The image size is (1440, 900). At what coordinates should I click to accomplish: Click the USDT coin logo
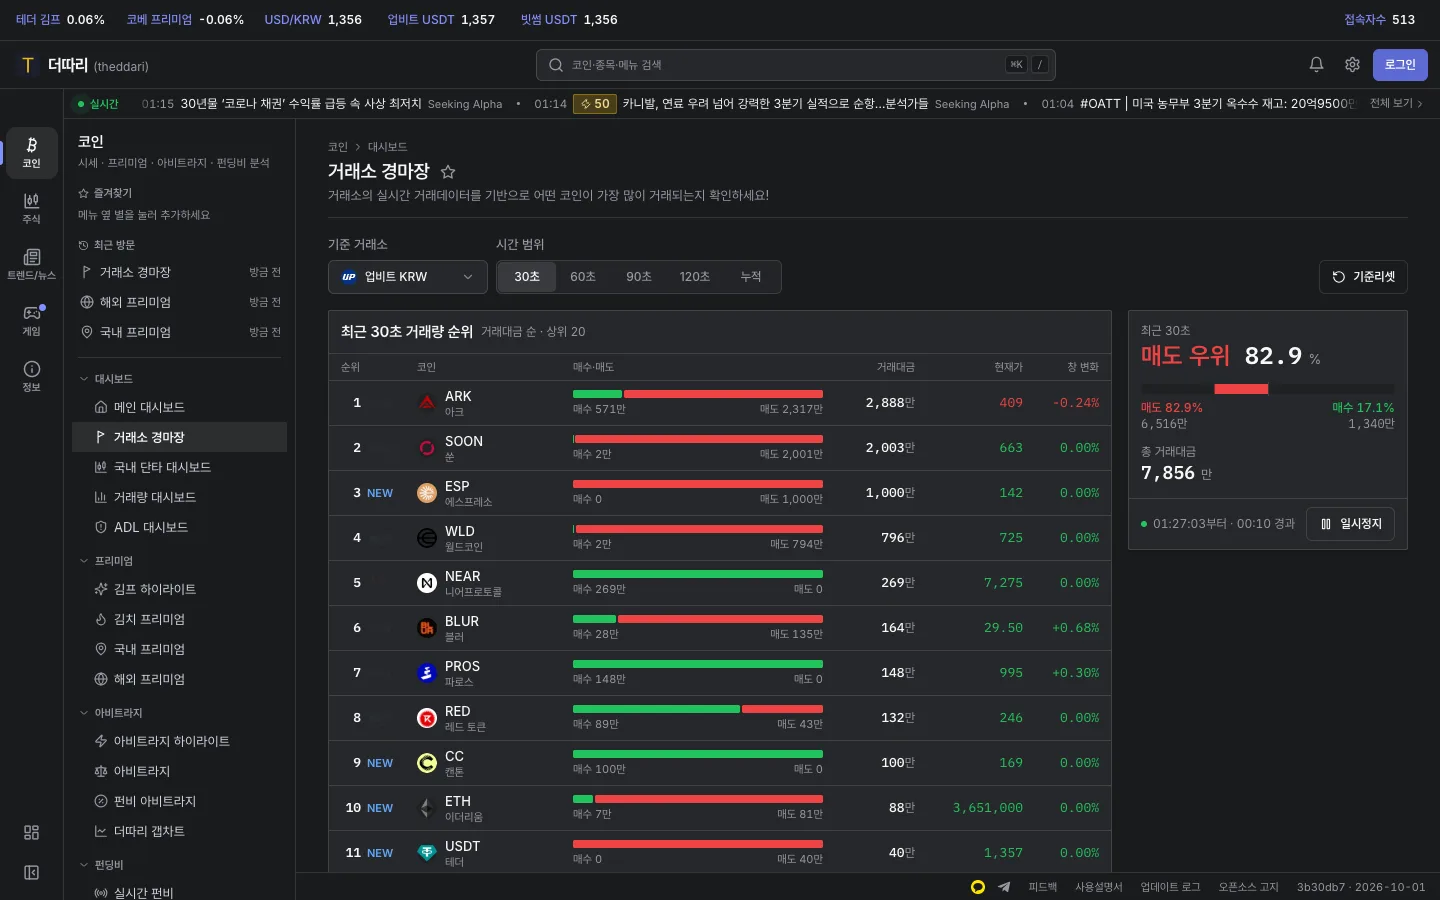click(427, 853)
